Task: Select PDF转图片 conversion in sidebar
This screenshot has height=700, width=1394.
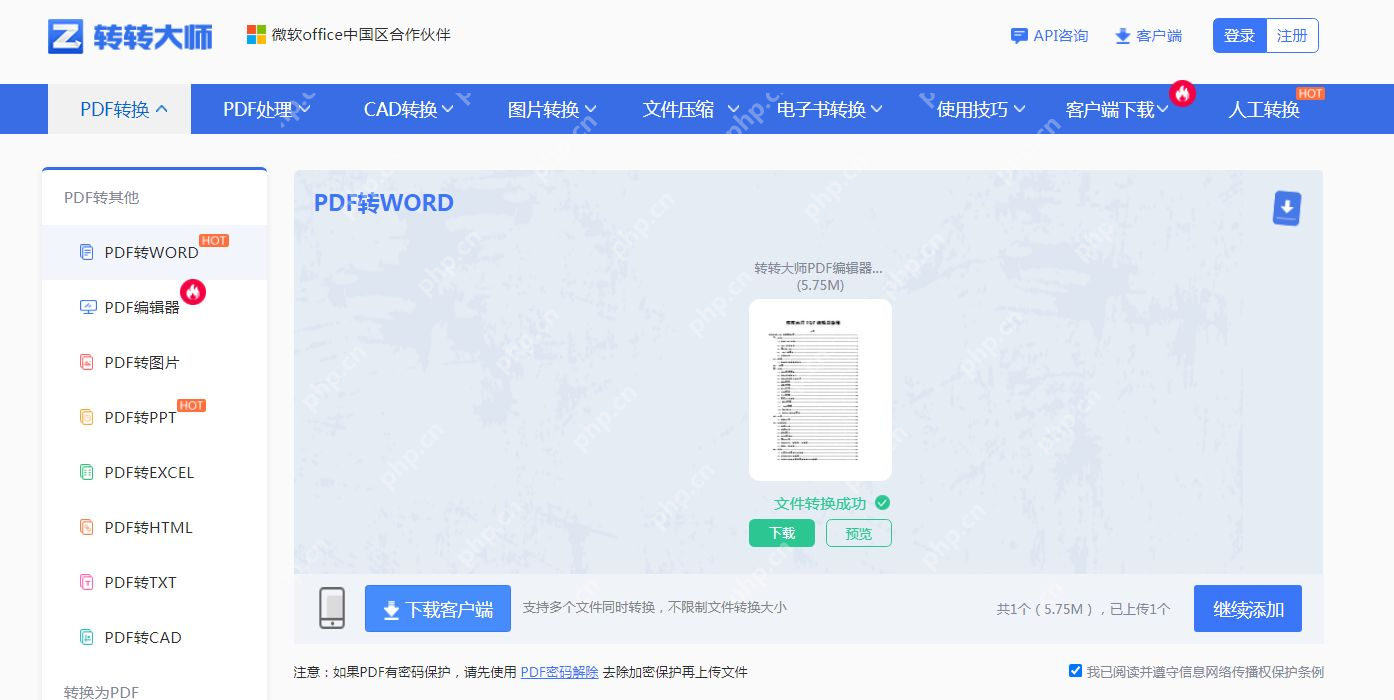Action: click(141, 362)
